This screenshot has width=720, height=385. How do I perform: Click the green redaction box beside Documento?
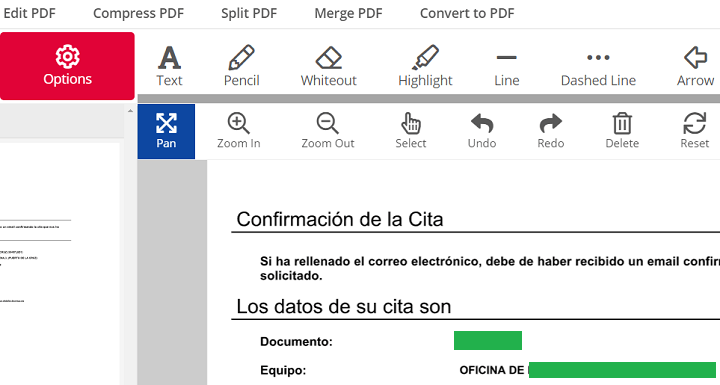coord(488,340)
